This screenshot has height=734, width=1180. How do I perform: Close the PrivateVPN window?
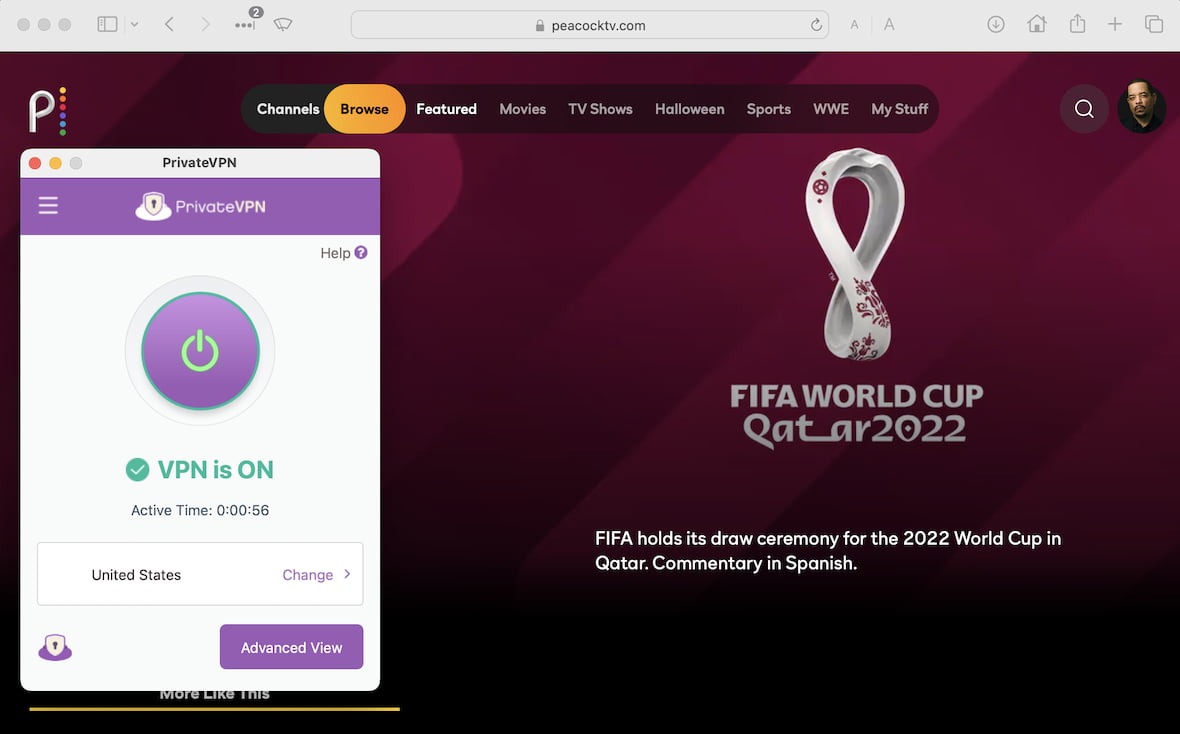click(35, 163)
